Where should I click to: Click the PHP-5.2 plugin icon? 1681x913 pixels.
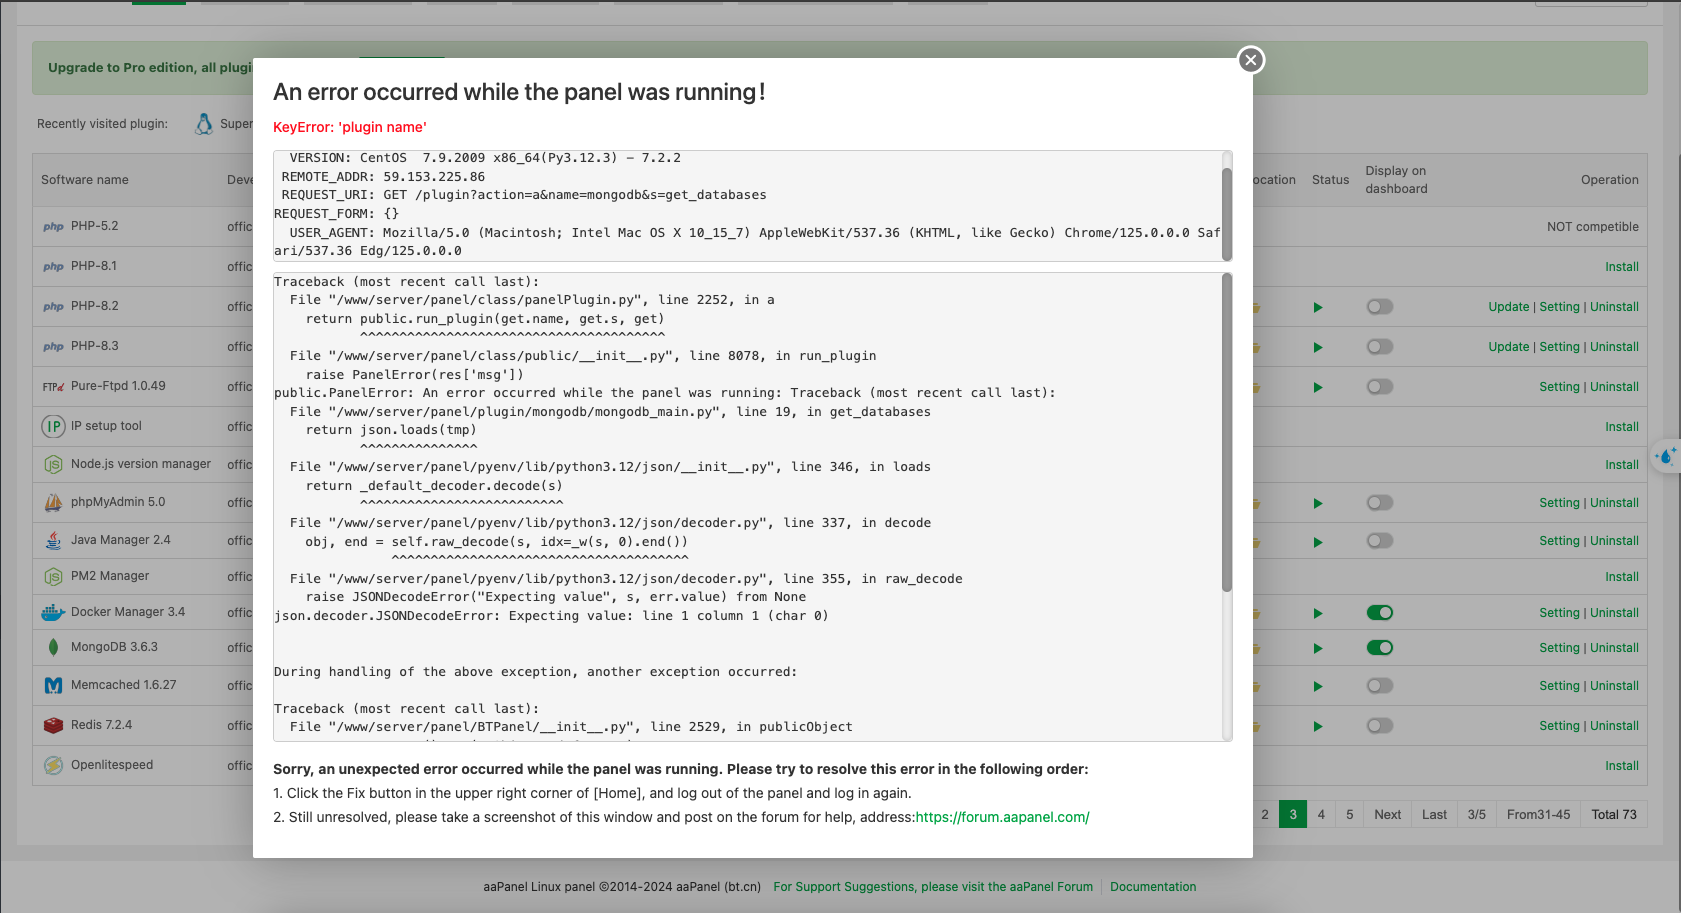(x=53, y=227)
